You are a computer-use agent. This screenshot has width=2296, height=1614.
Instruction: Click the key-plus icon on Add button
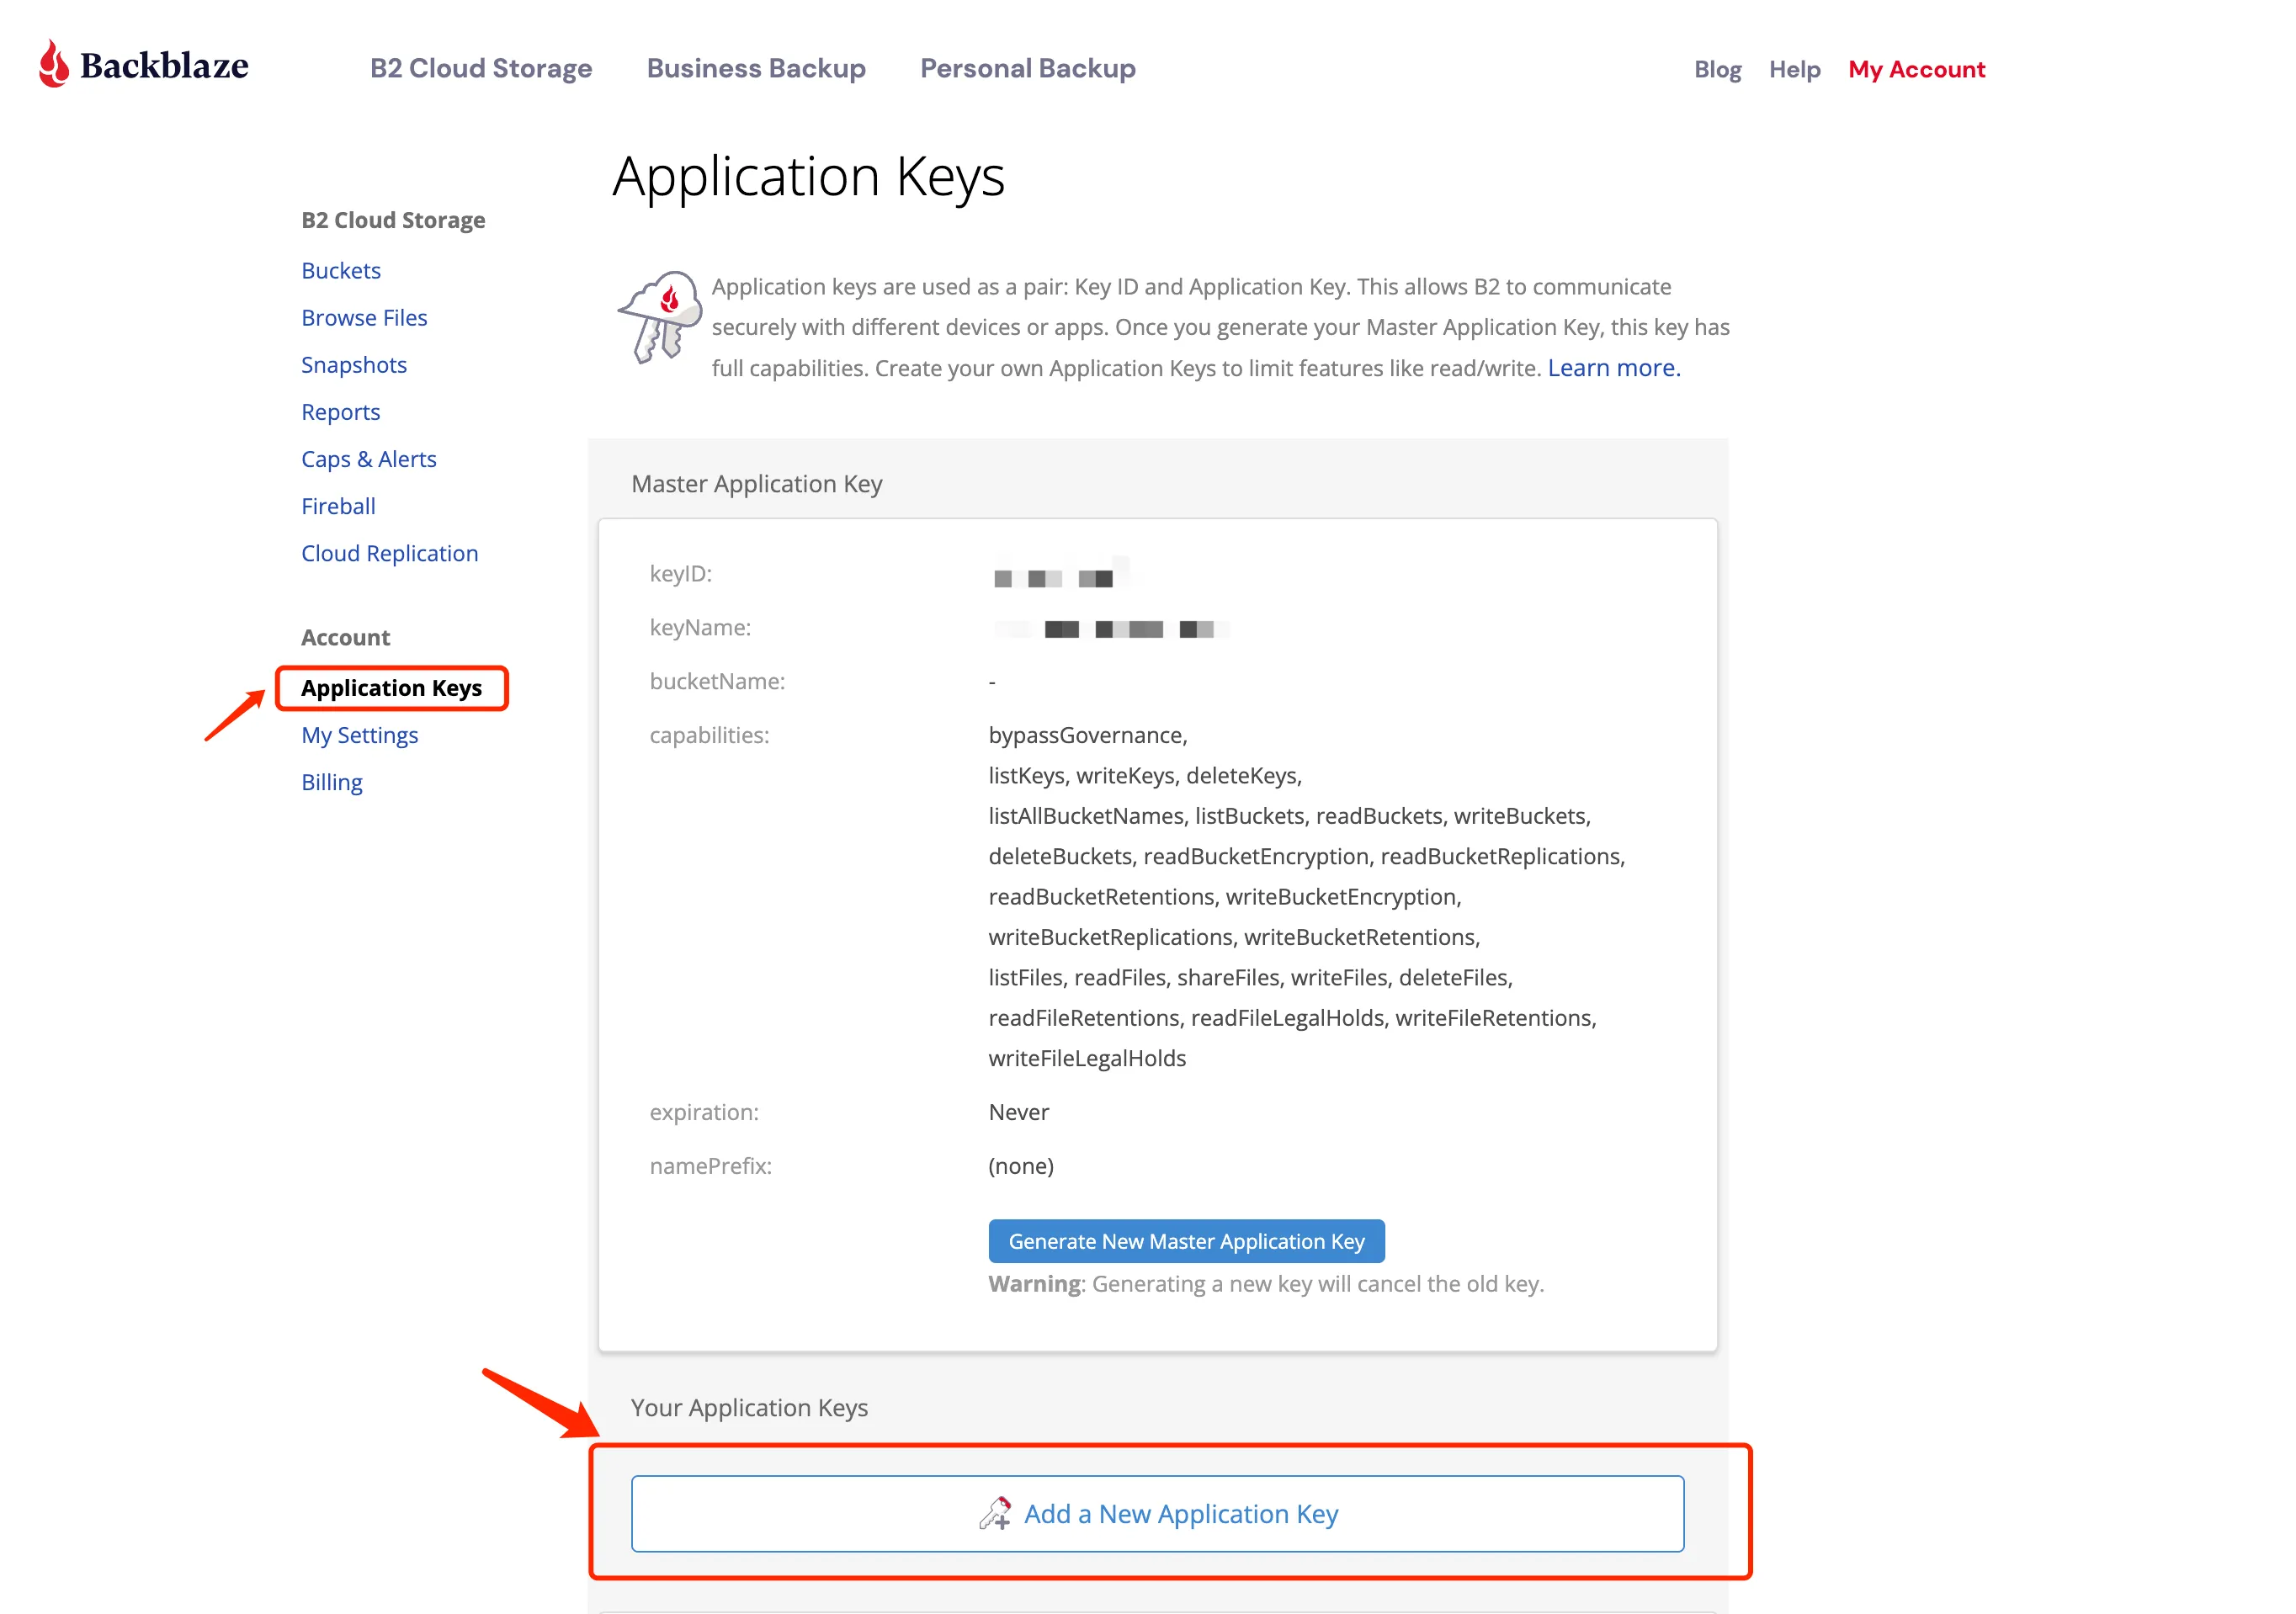tap(995, 1513)
